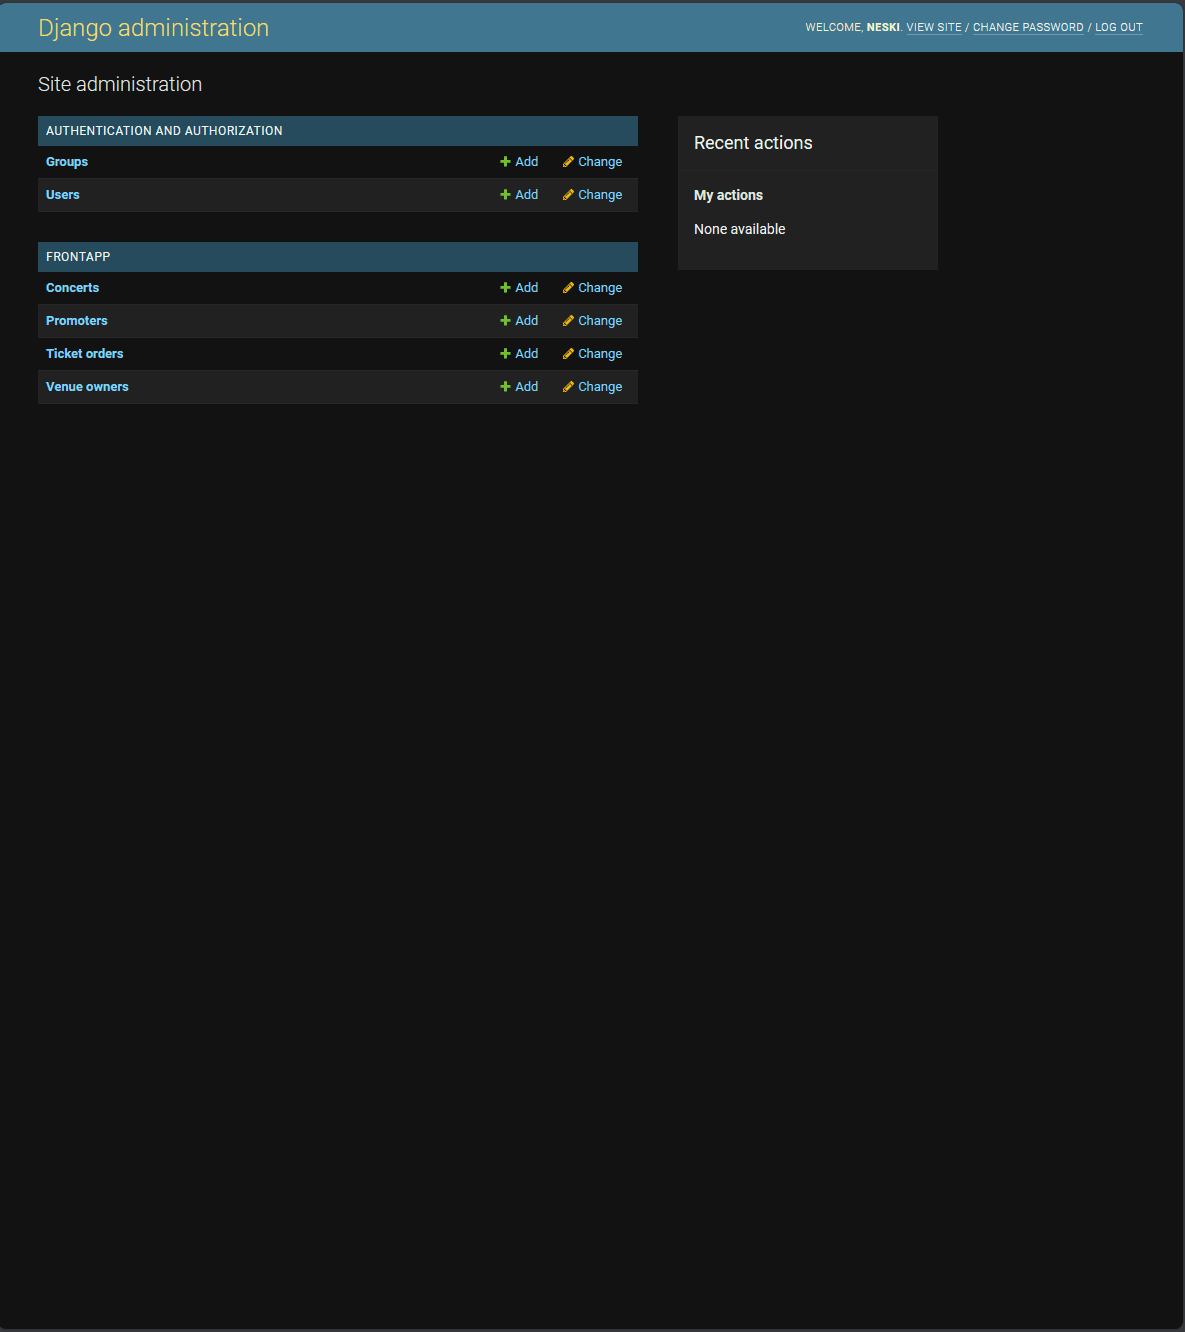Click Change next to Ticket orders
Image resolution: width=1185 pixels, height=1332 pixels.
599,353
